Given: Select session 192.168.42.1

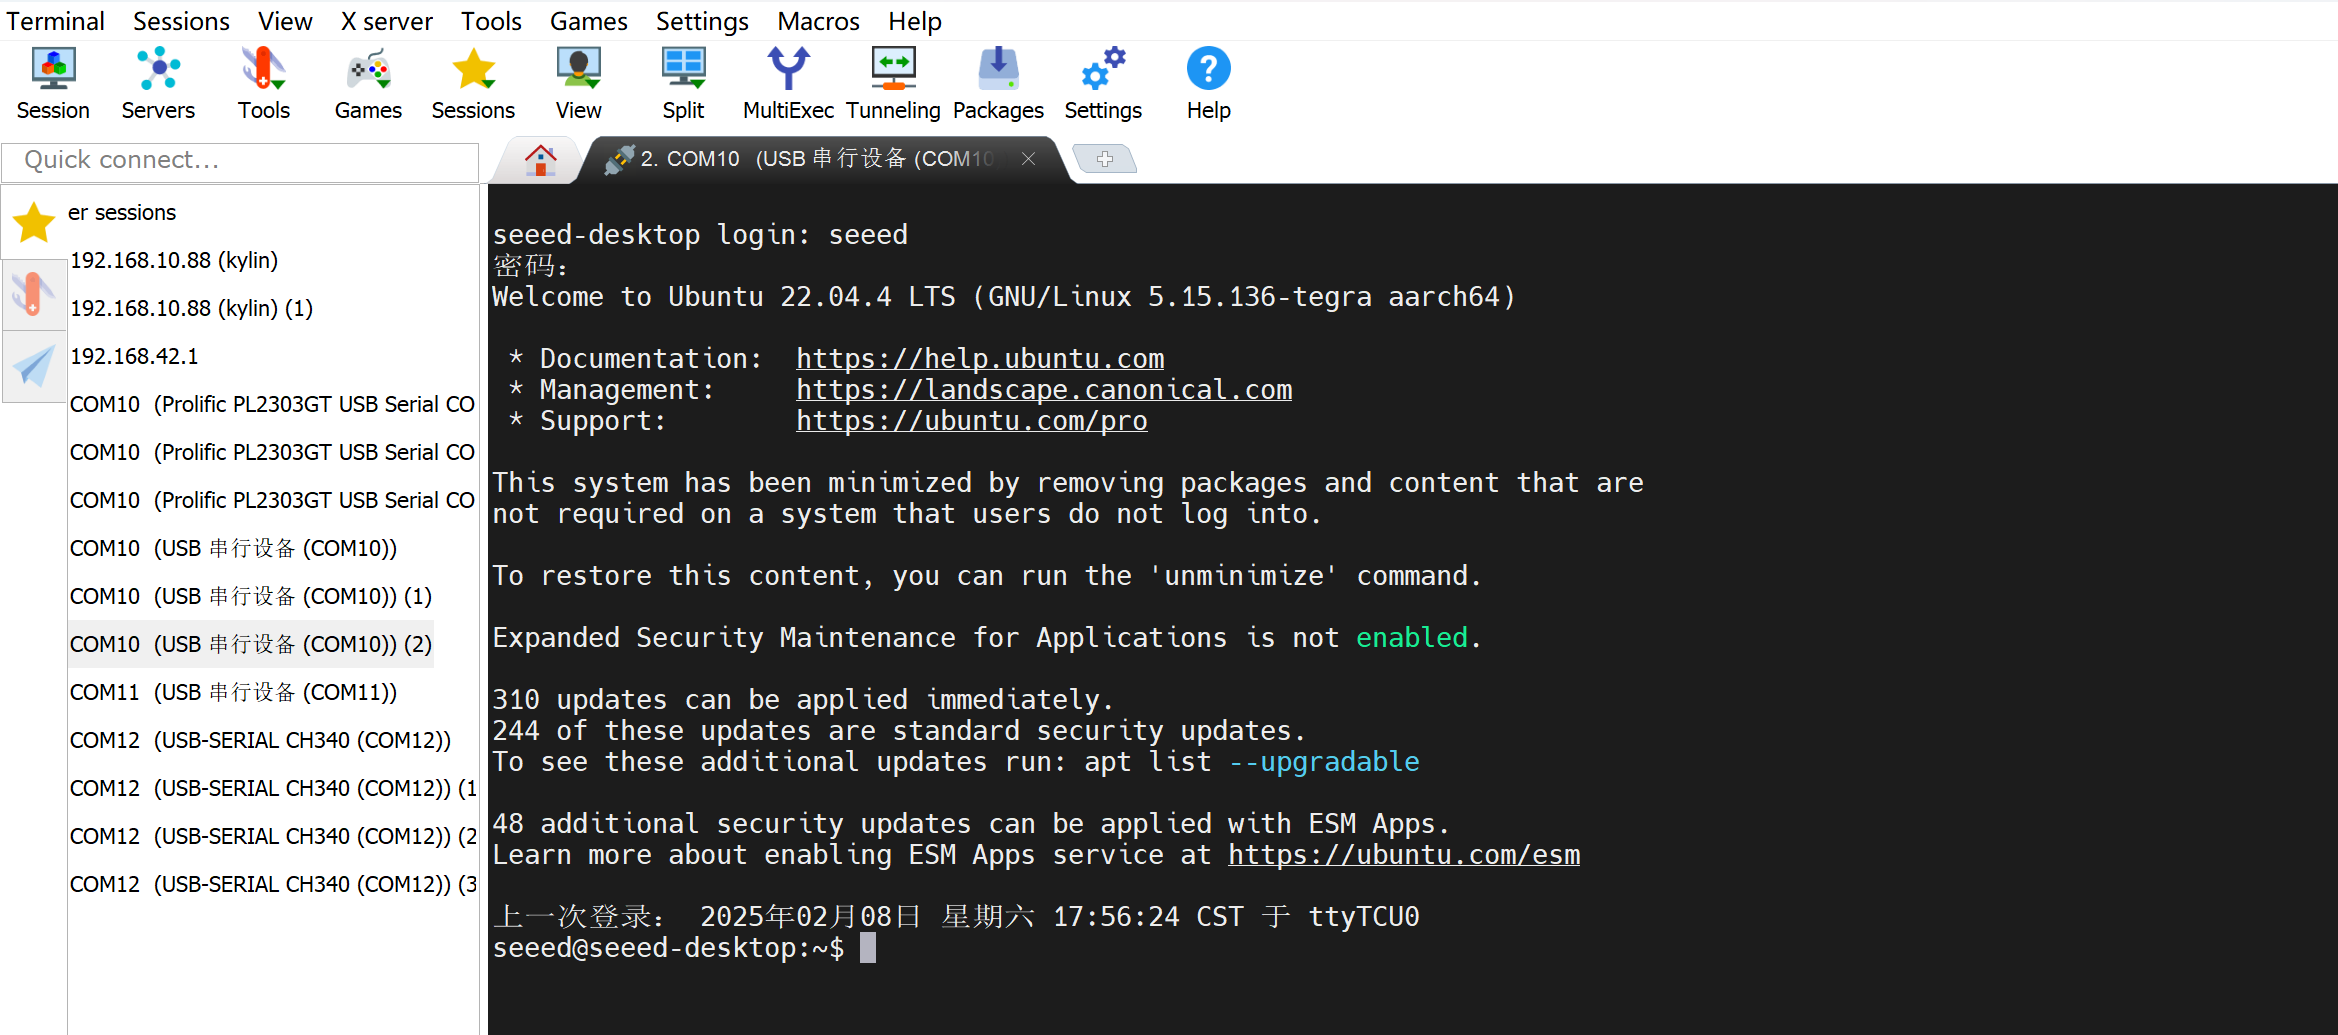Looking at the screenshot, I should (x=134, y=356).
